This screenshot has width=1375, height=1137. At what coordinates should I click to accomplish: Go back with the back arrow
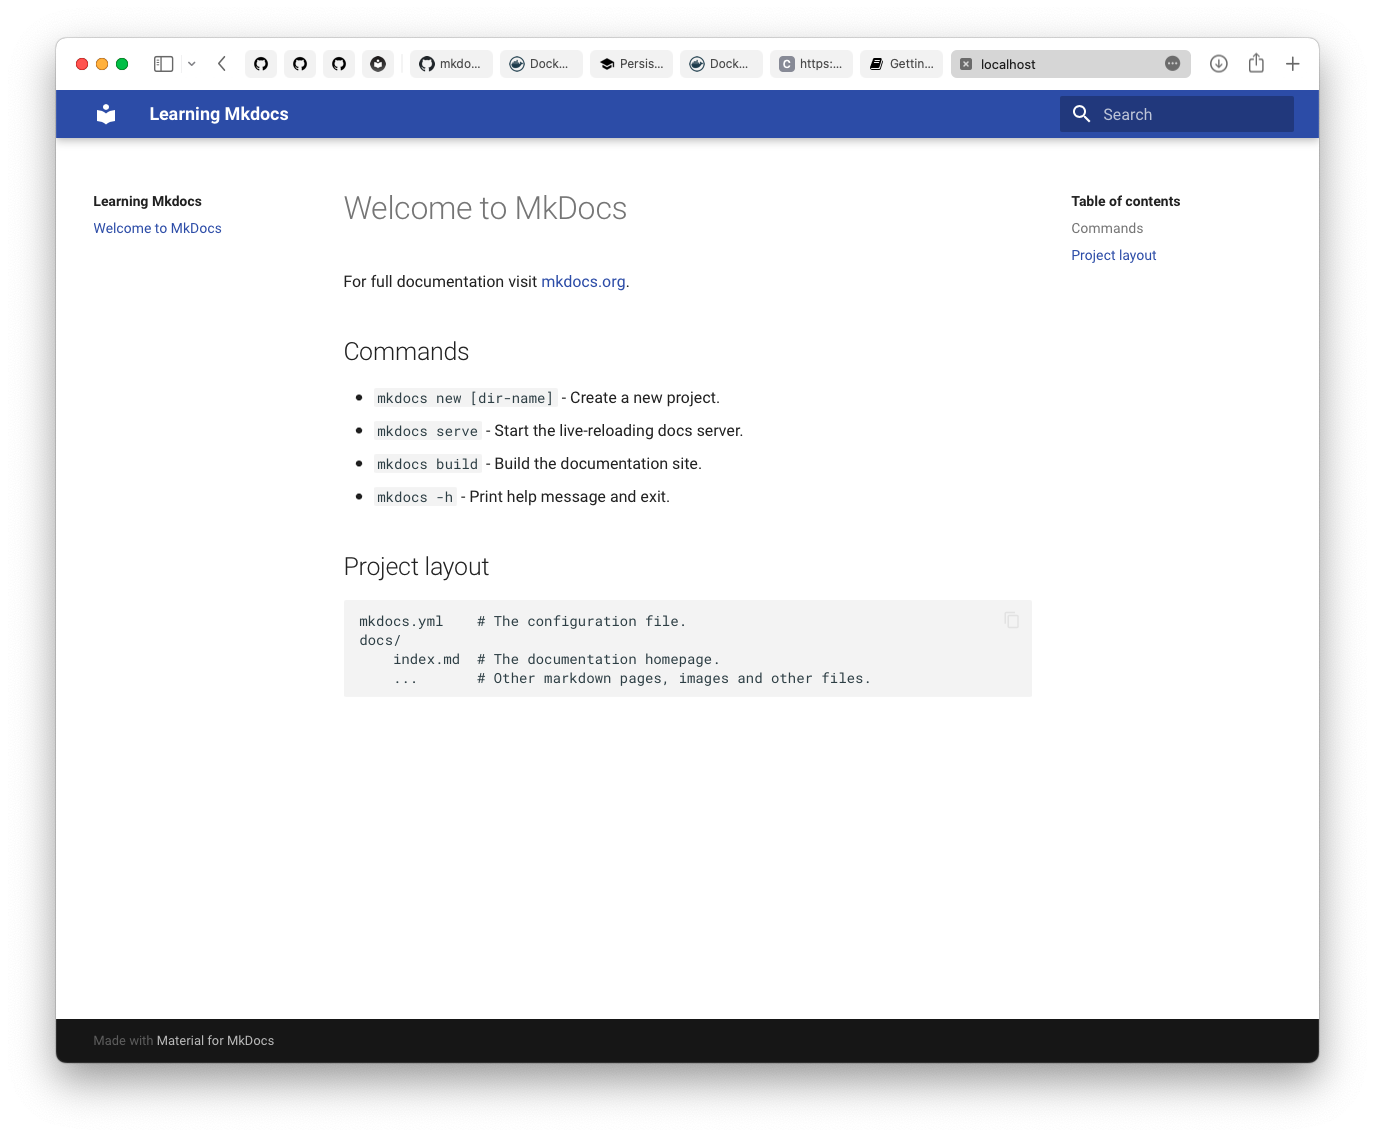tap(222, 64)
